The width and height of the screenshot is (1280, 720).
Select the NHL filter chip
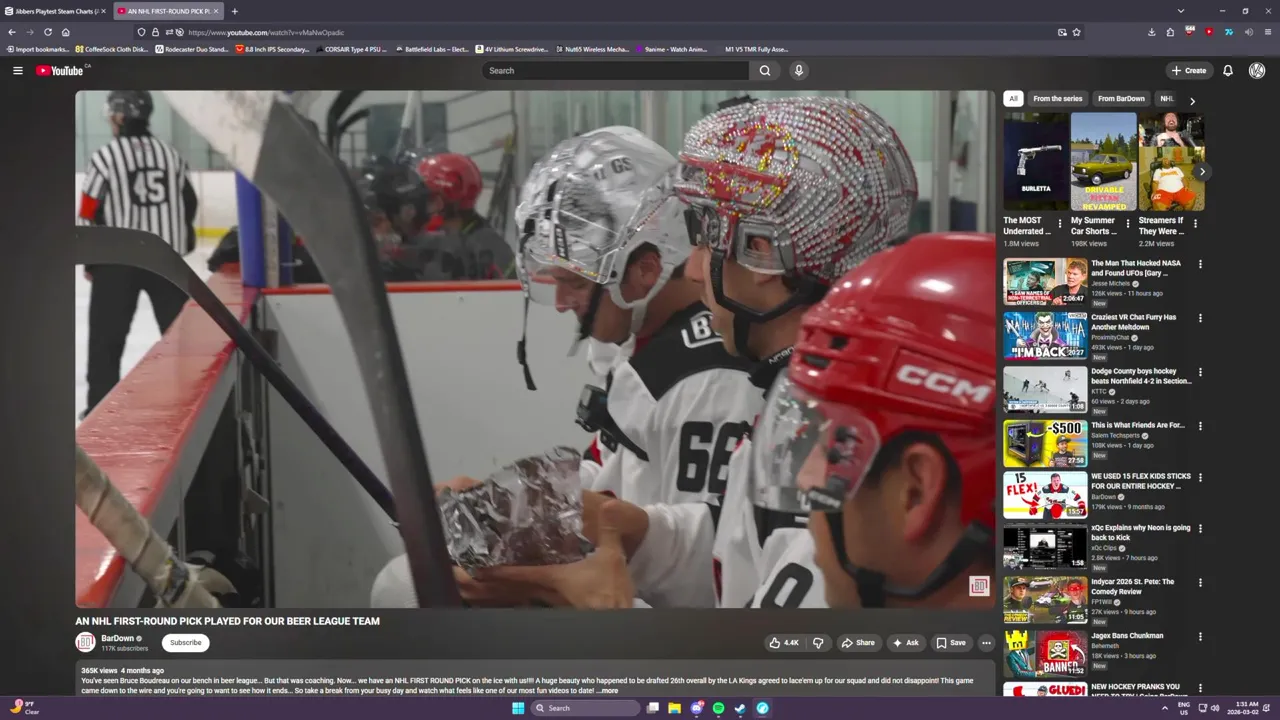point(1166,99)
